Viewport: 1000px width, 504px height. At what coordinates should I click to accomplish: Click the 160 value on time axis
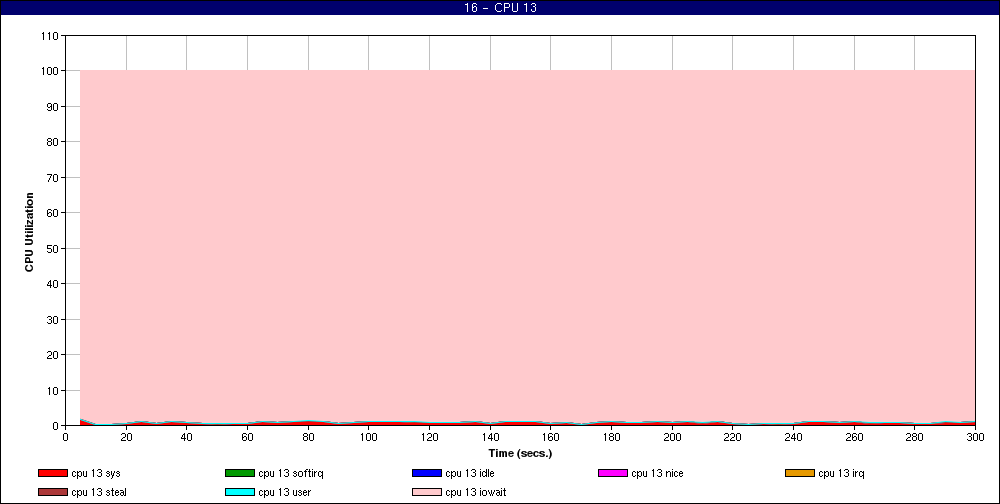coord(550,438)
